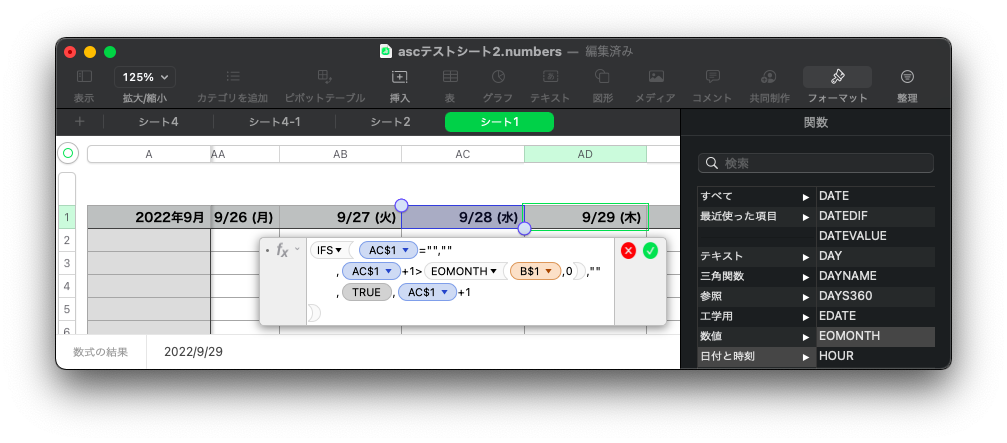
Task: Select column header A
Action: click(149, 154)
